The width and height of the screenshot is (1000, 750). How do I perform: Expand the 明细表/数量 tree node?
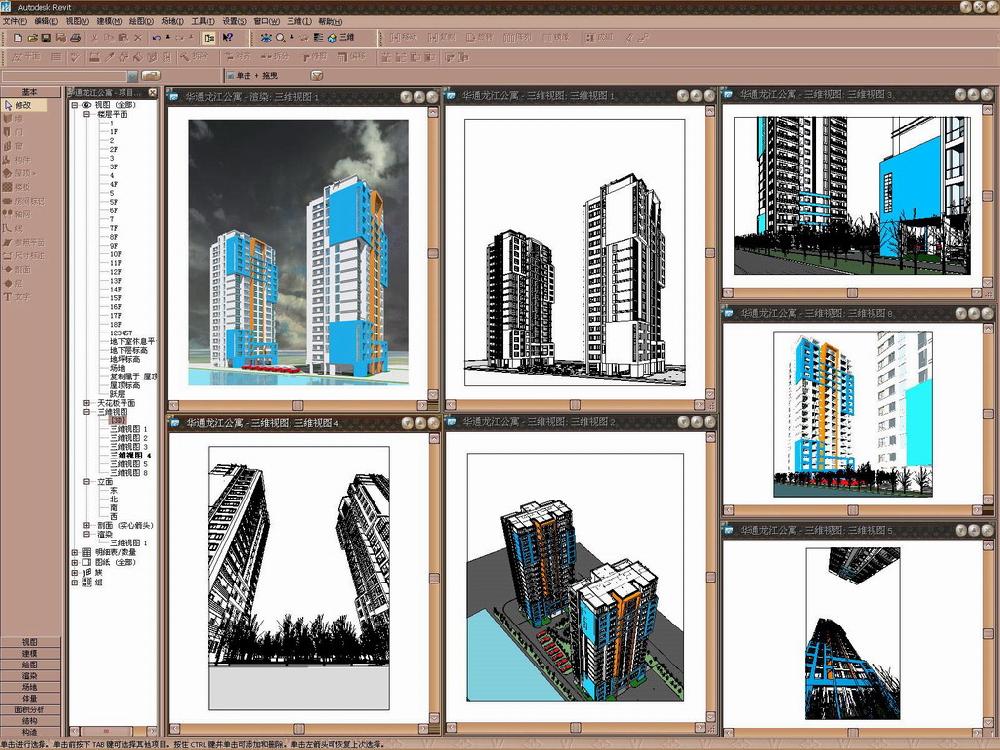(75, 551)
